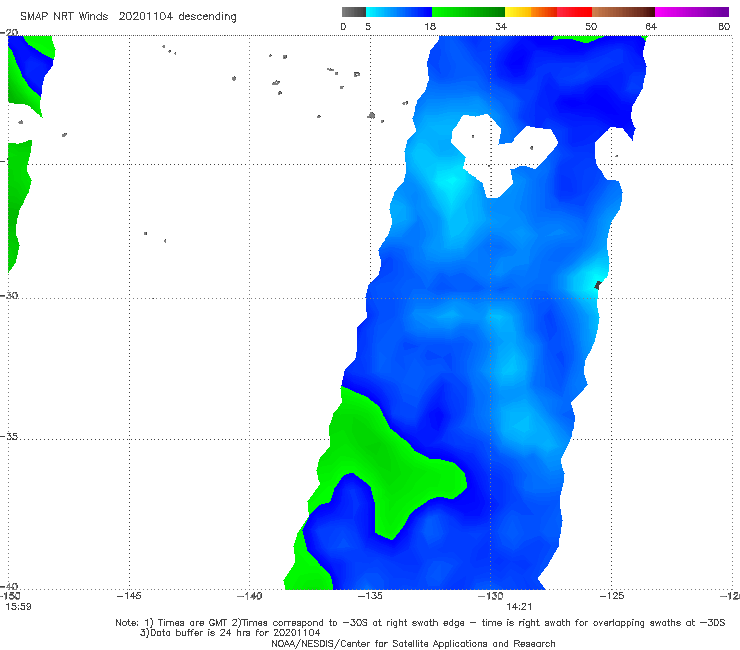This screenshot has width=740, height=650.
Task: Click the yellow-orange segment of the color bar
Action: coord(531,12)
